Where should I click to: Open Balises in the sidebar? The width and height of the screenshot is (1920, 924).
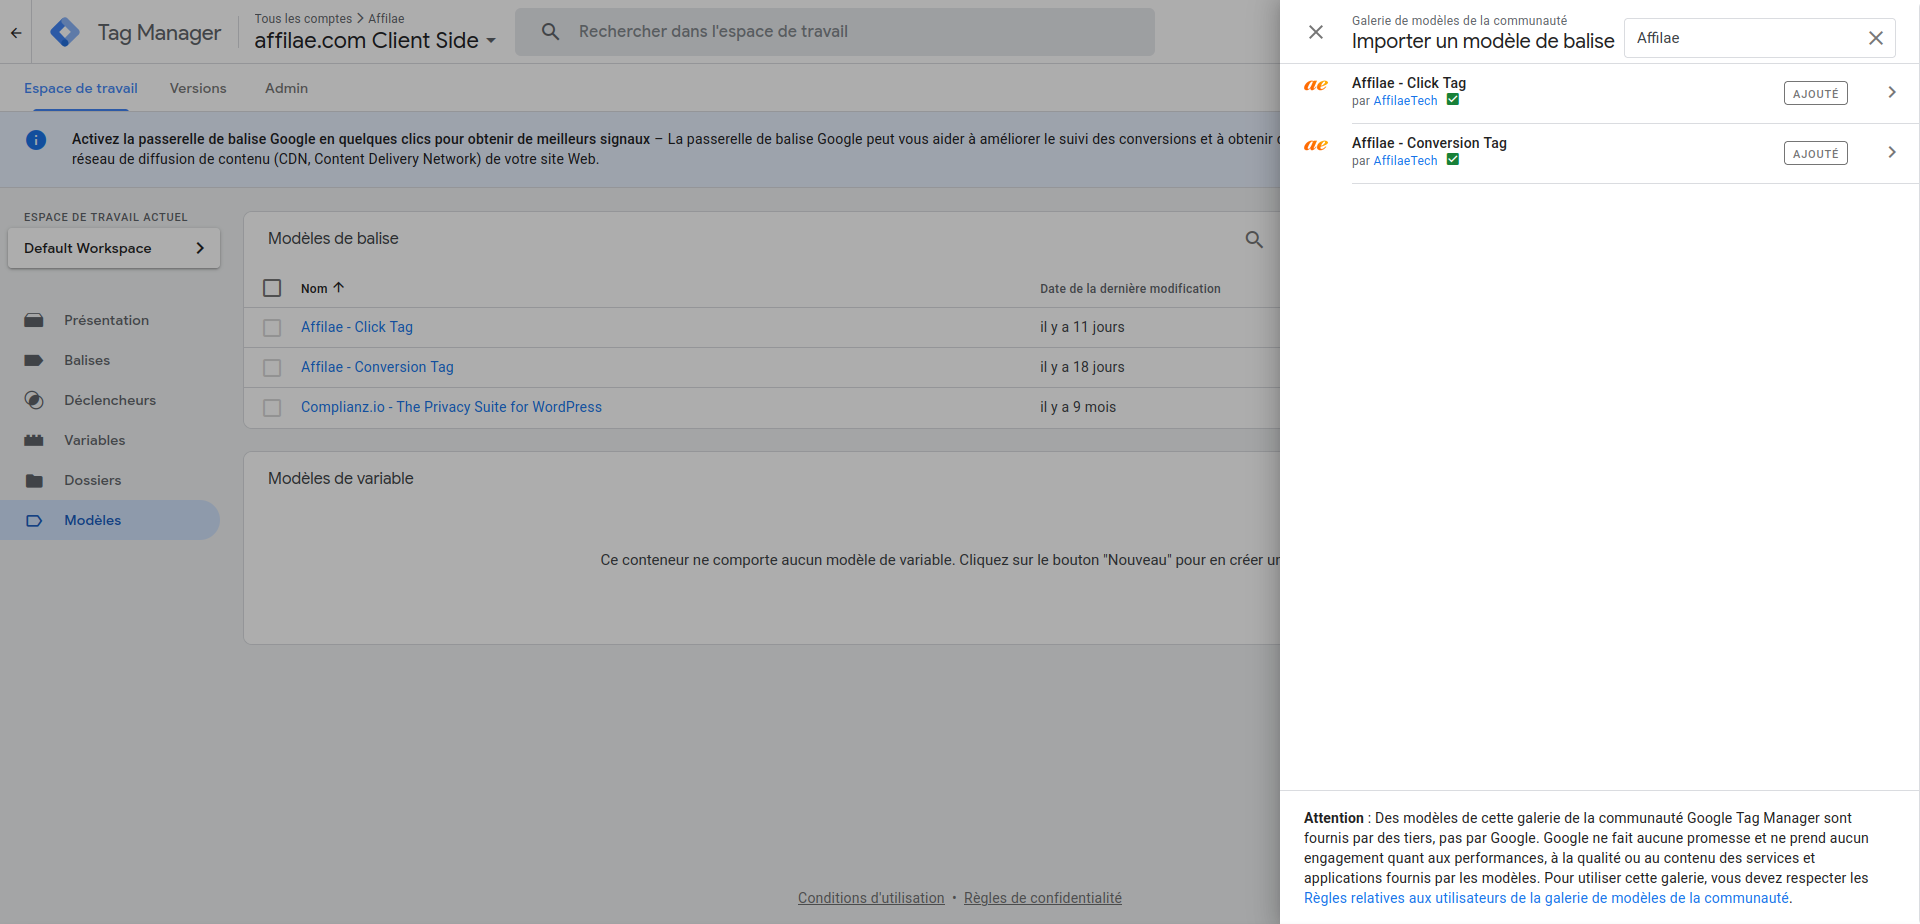(87, 360)
